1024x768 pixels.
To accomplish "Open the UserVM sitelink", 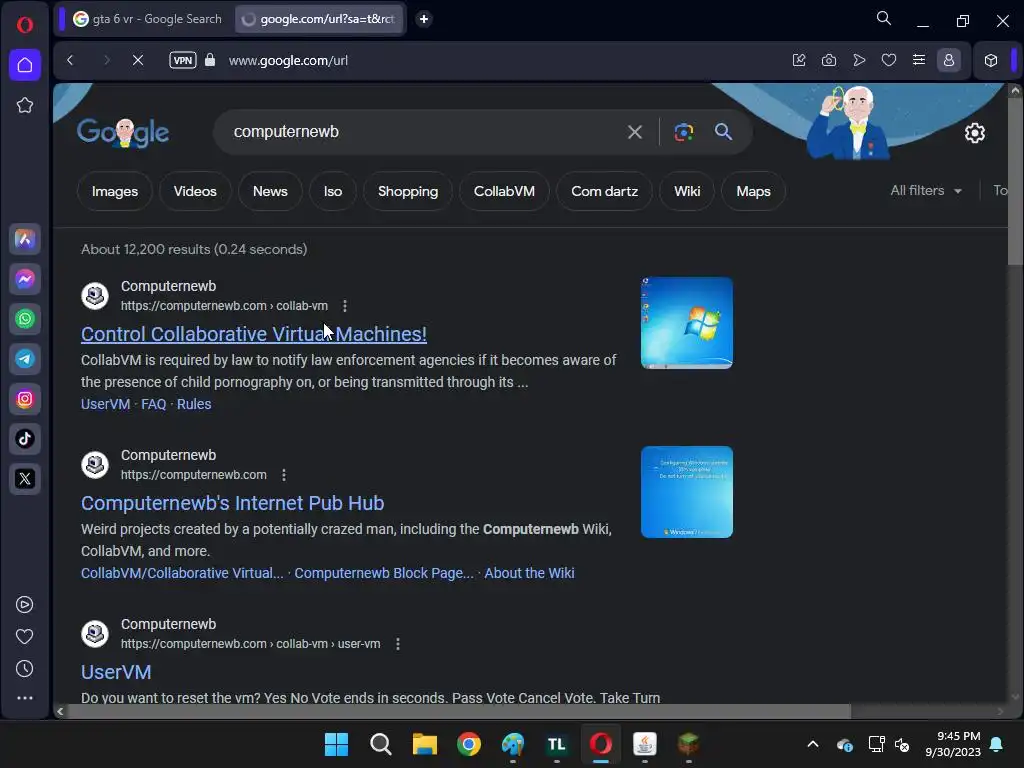I will tap(105, 404).
